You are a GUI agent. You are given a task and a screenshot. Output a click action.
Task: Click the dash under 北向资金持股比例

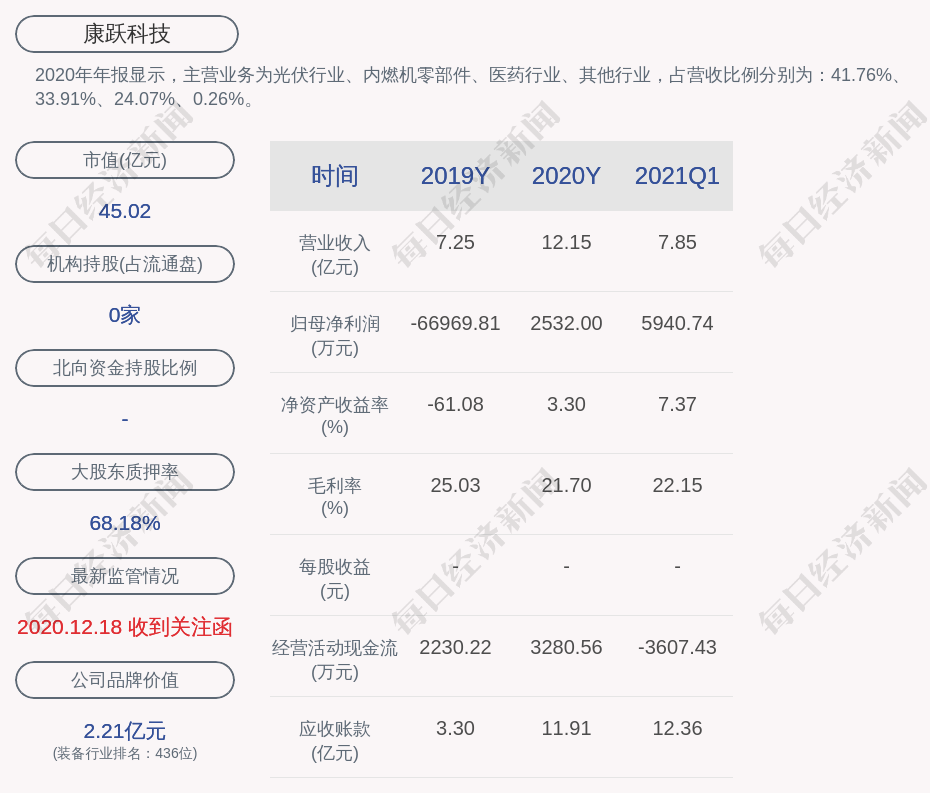[125, 419]
